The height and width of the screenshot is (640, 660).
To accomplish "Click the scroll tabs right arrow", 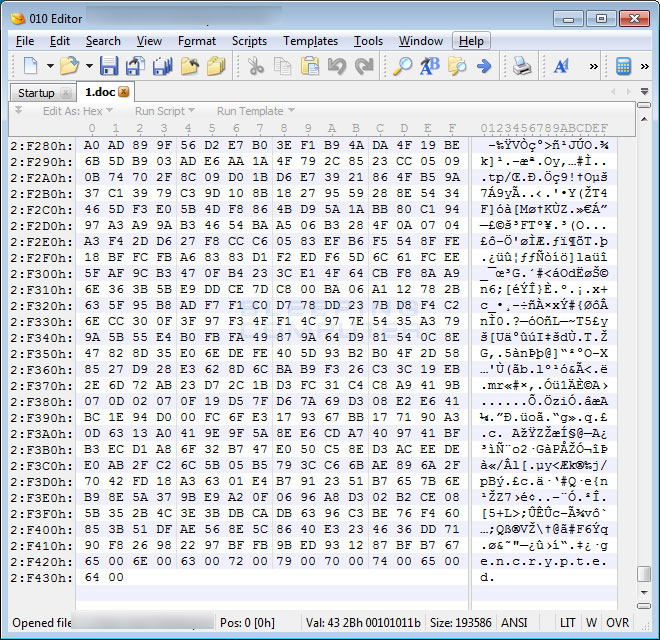I will pos(628,91).
